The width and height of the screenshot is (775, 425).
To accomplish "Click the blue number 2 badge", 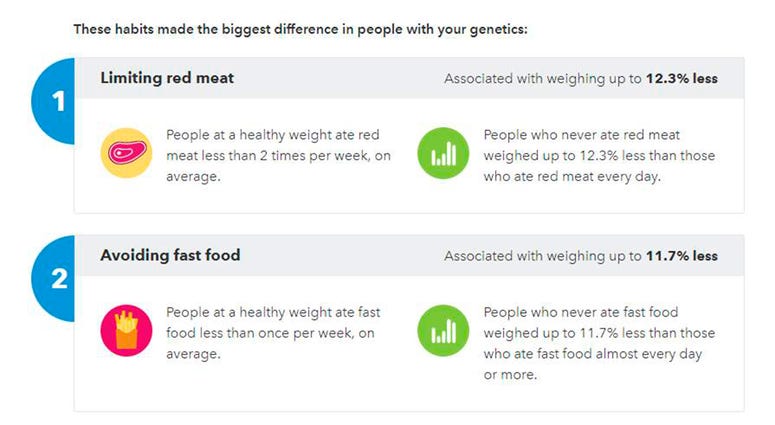I will coord(53,279).
